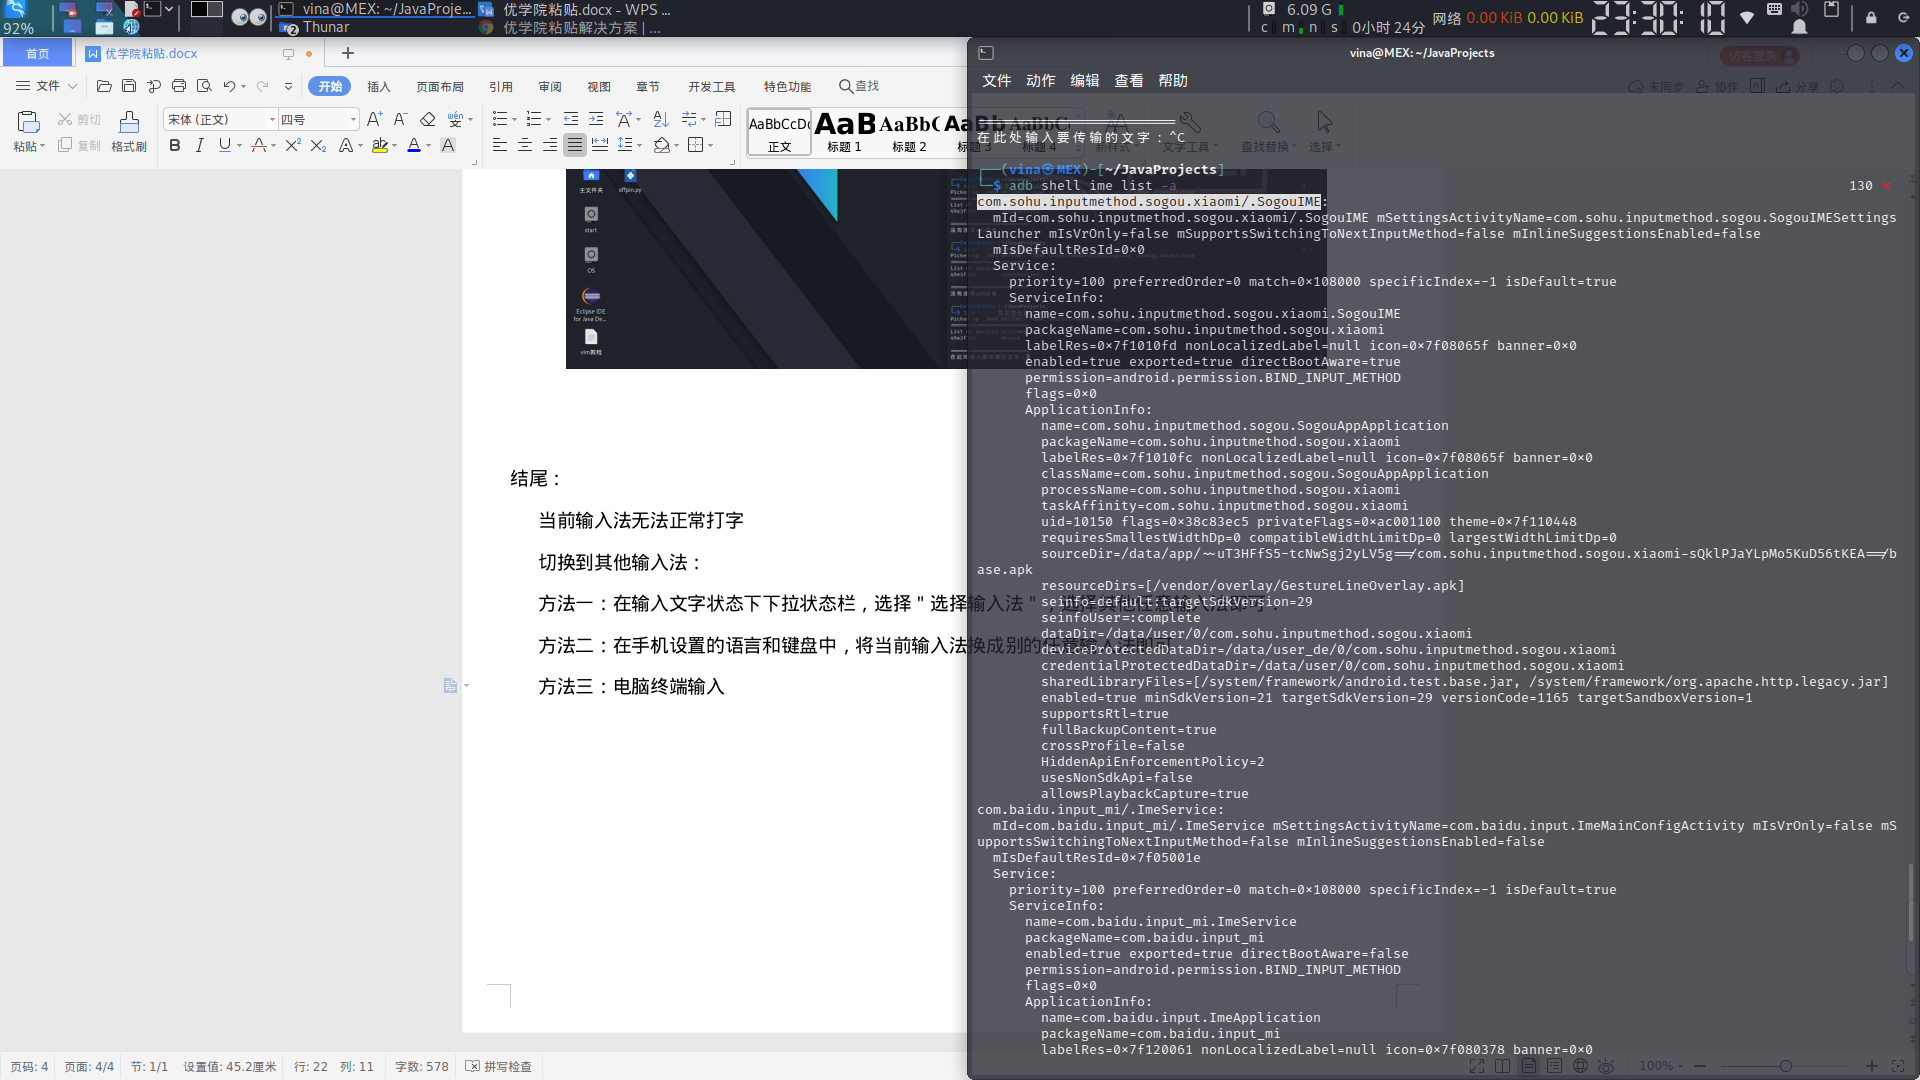Print the document via printer icon
Screen dimensions: 1920x1080
click(x=179, y=86)
